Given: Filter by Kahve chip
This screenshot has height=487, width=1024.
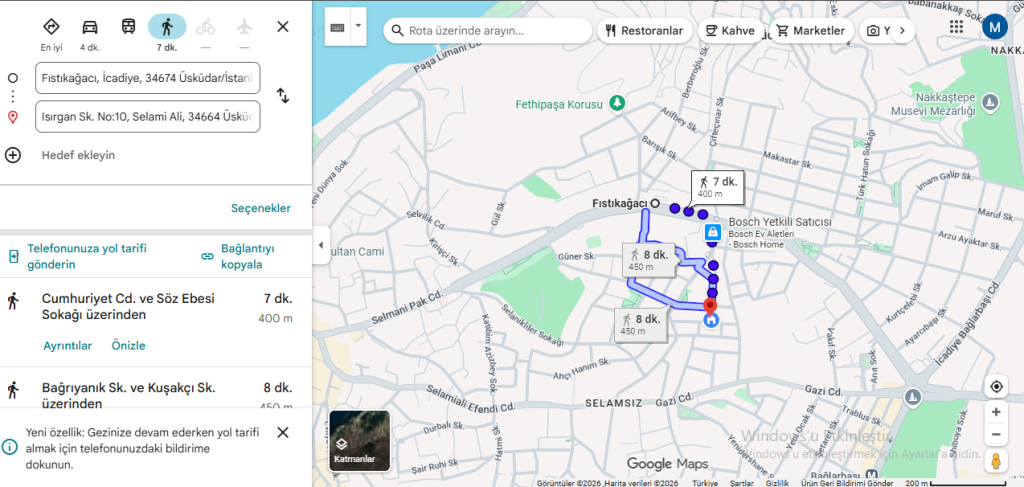Looking at the screenshot, I should (x=729, y=31).
